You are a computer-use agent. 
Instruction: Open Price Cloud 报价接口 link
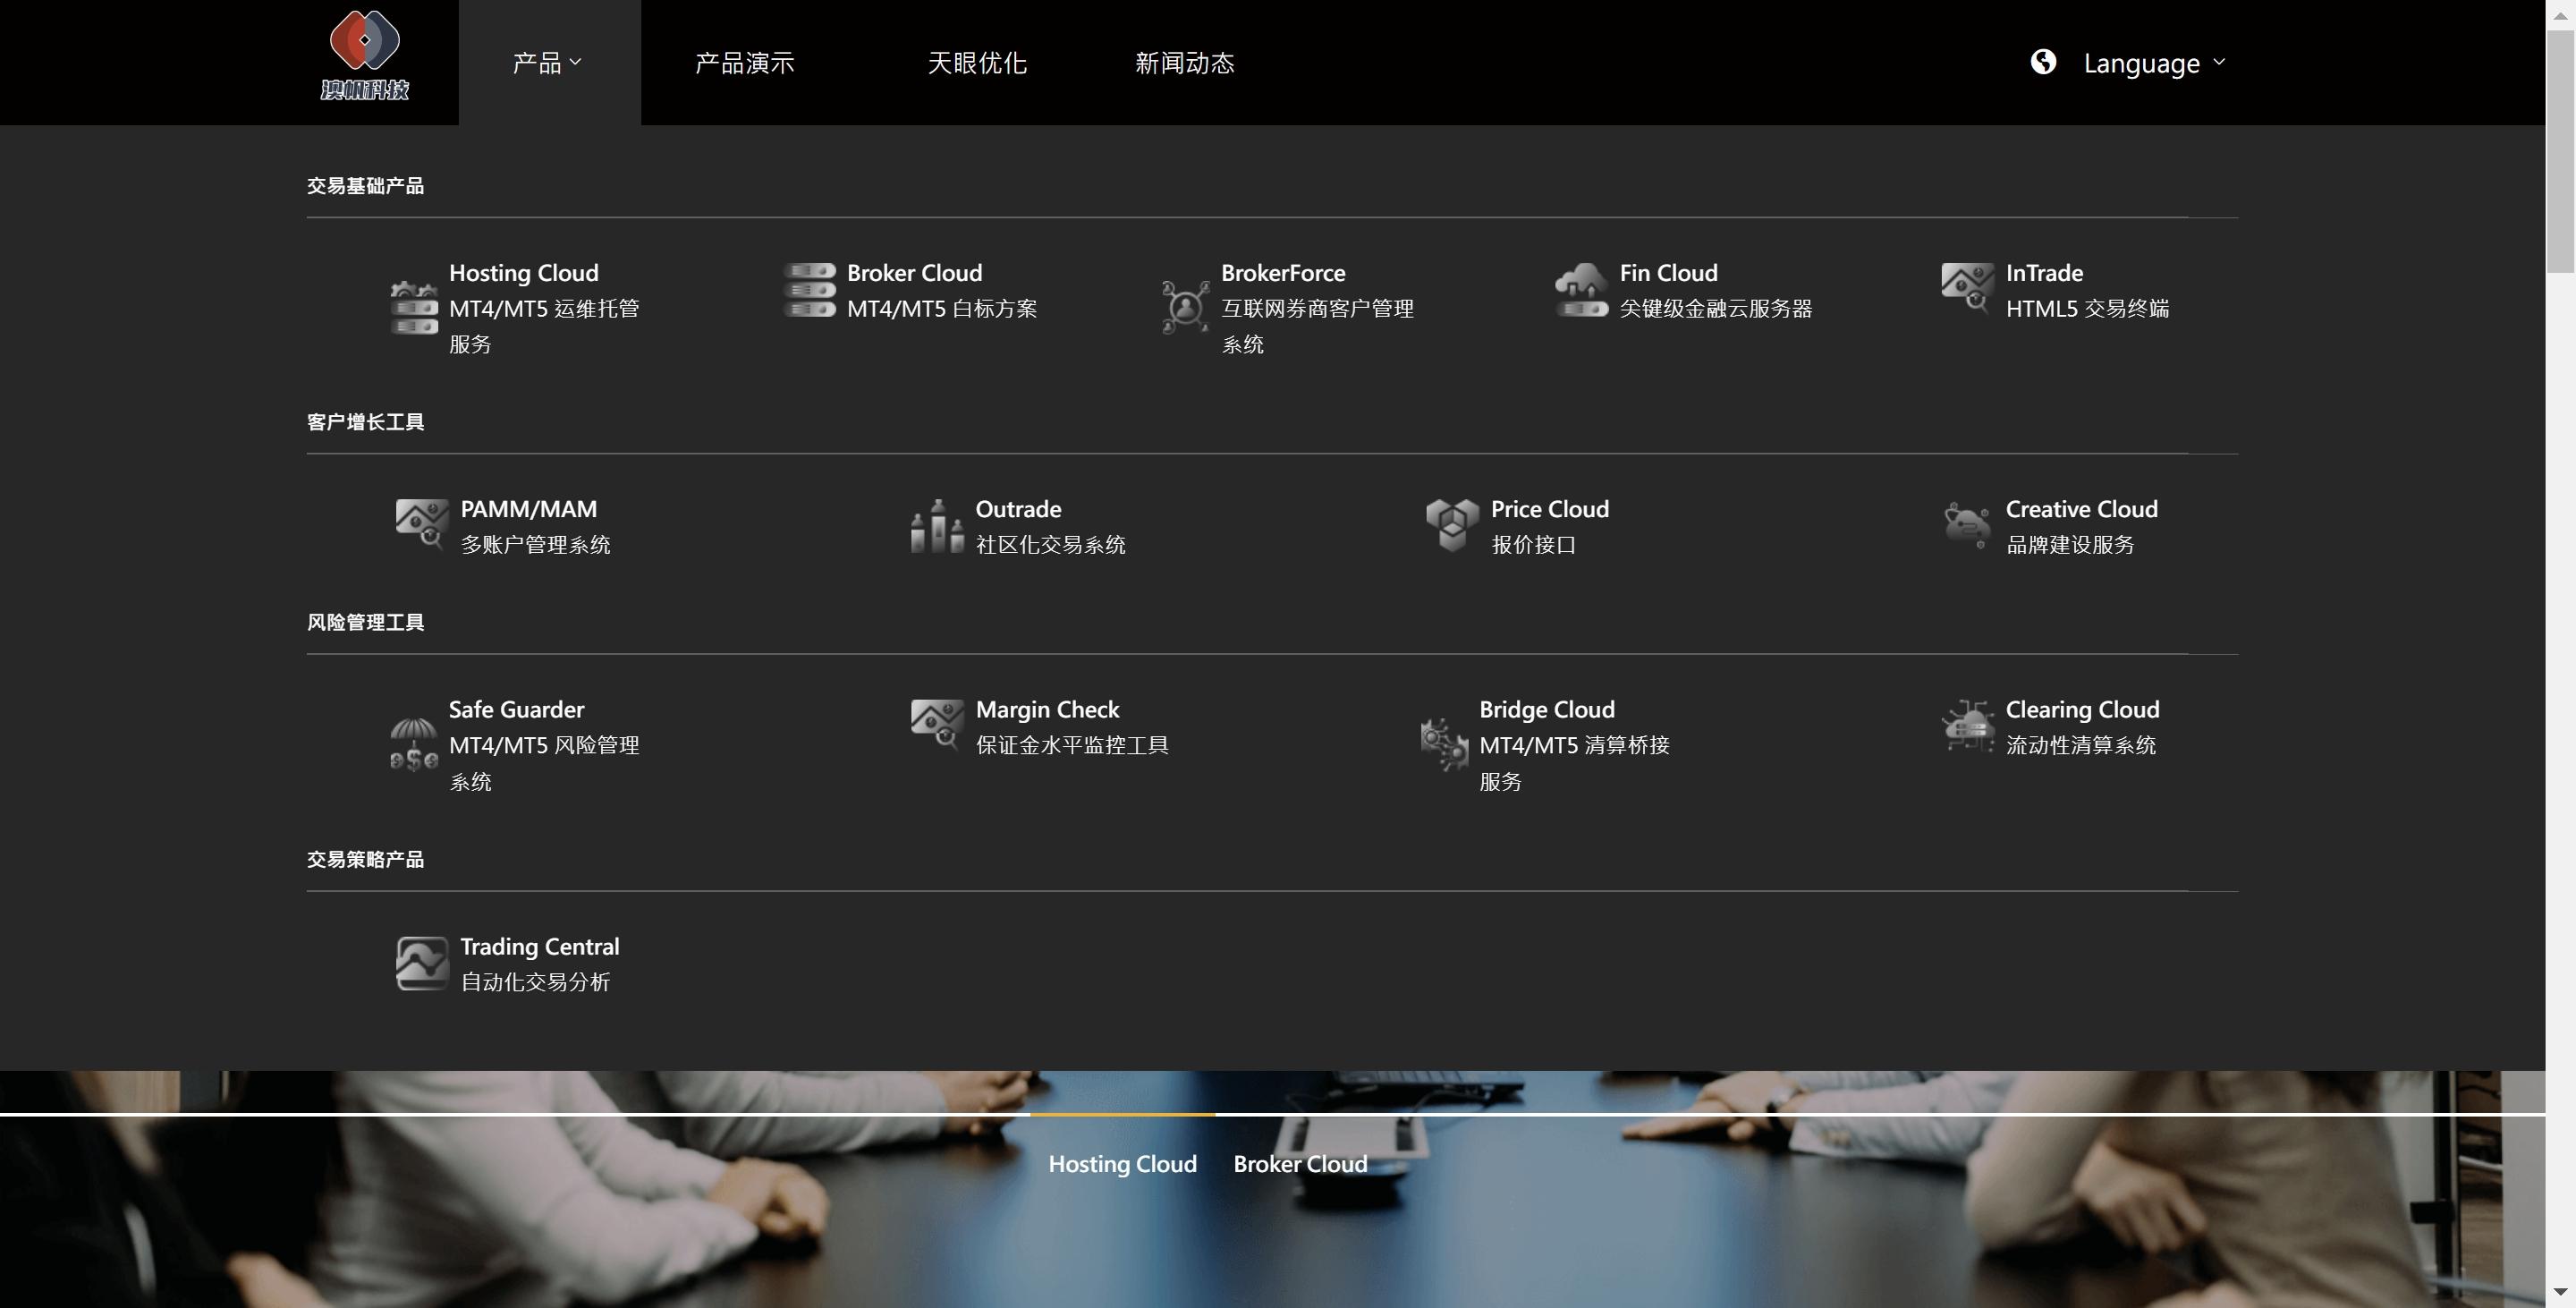click(x=1518, y=526)
